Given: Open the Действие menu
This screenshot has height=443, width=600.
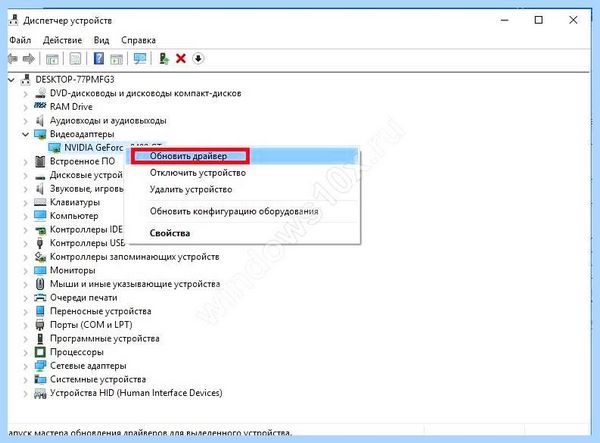Looking at the screenshot, I should point(62,40).
